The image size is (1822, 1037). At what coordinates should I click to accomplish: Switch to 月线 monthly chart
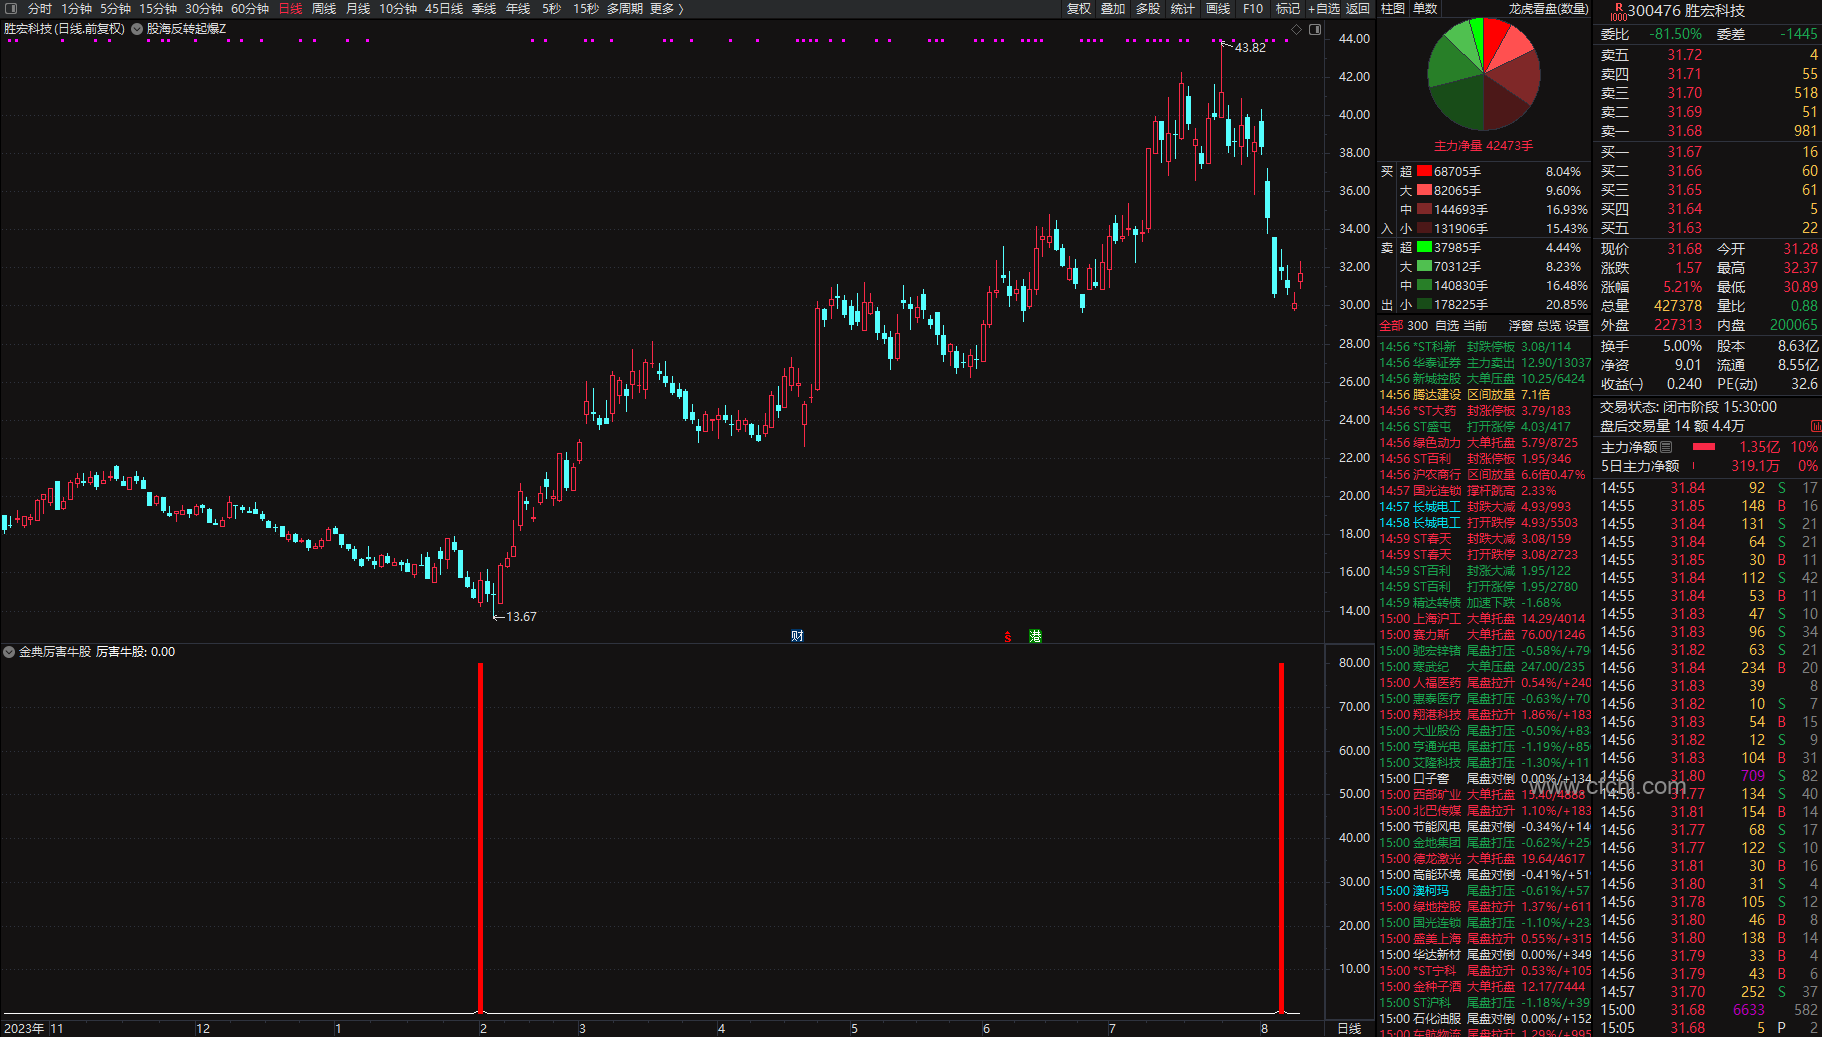tap(358, 8)
